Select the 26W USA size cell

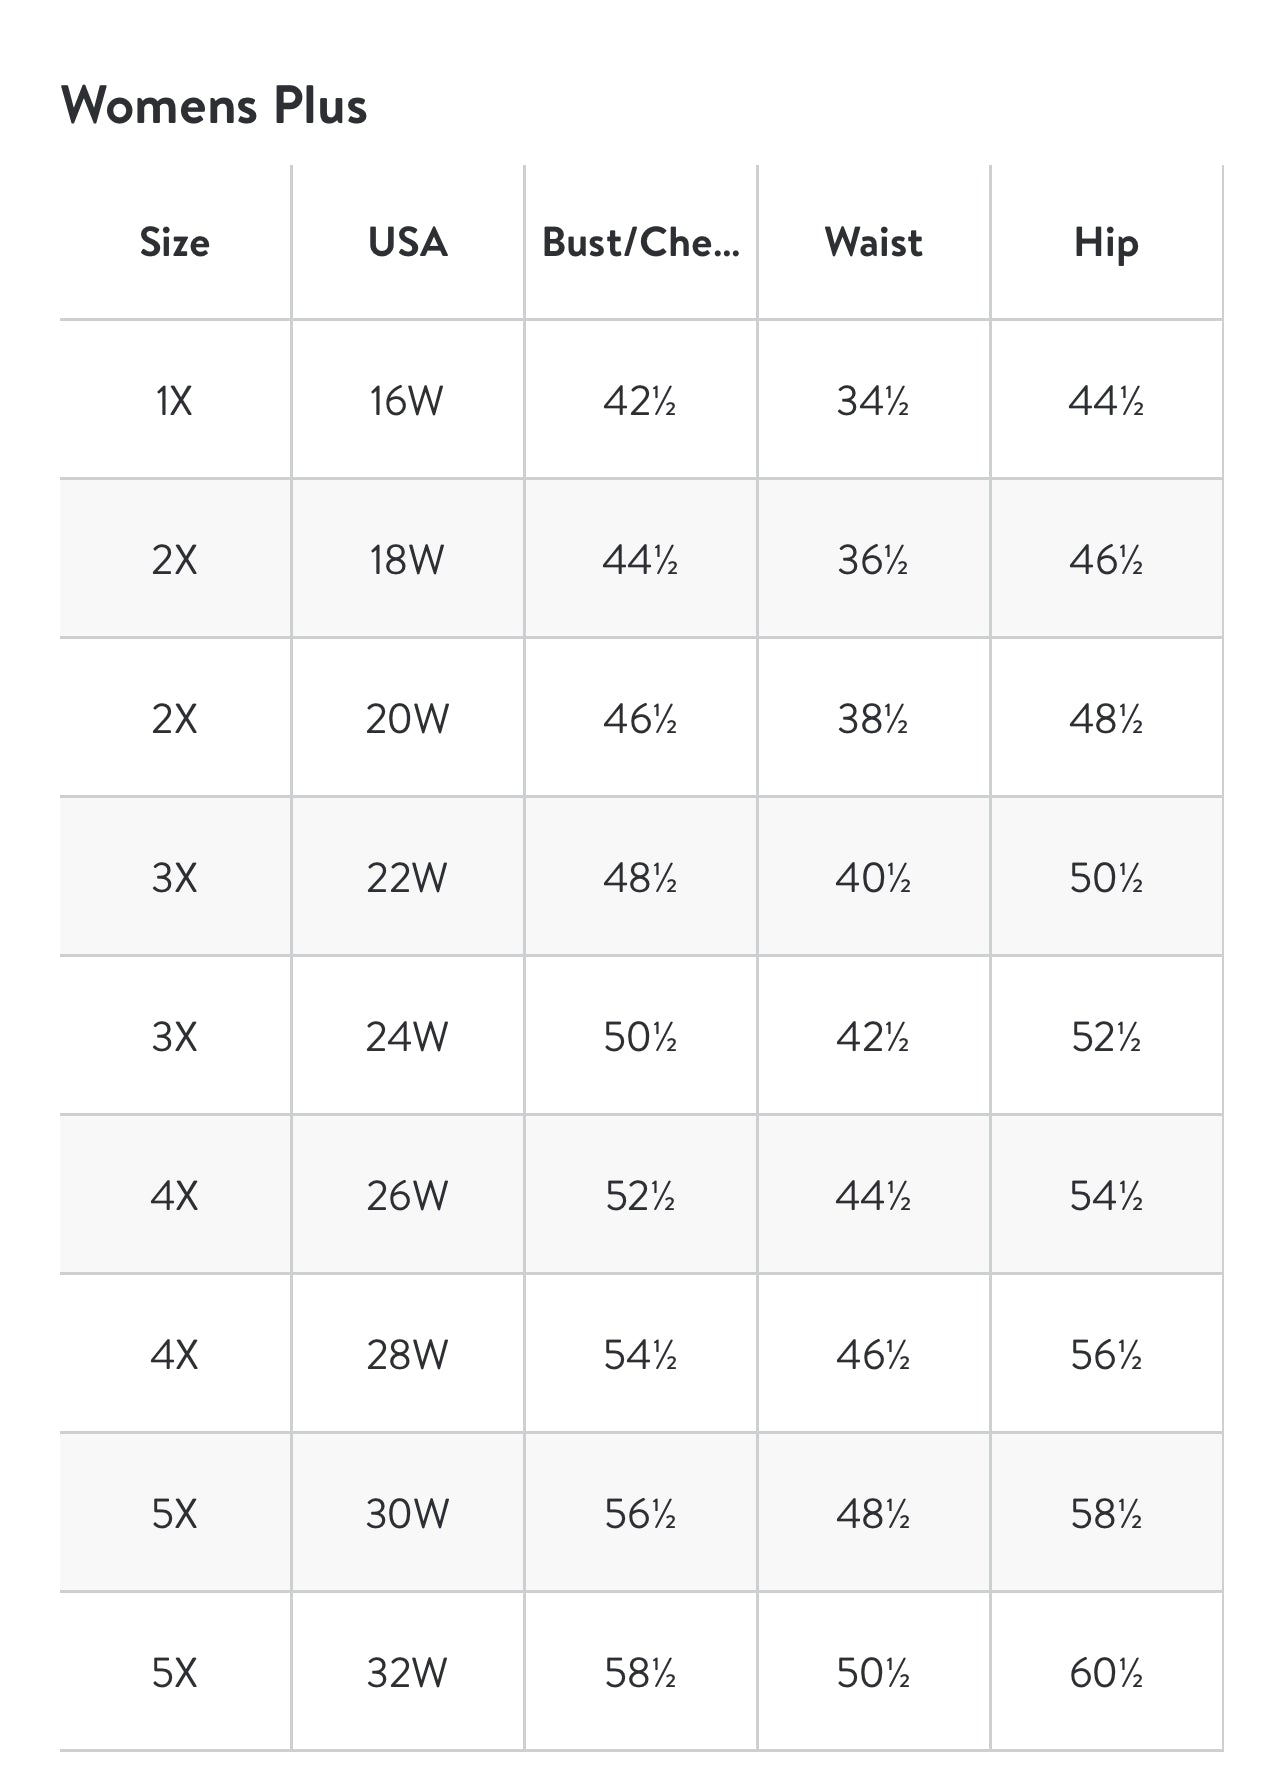[x=407, y=1196]
